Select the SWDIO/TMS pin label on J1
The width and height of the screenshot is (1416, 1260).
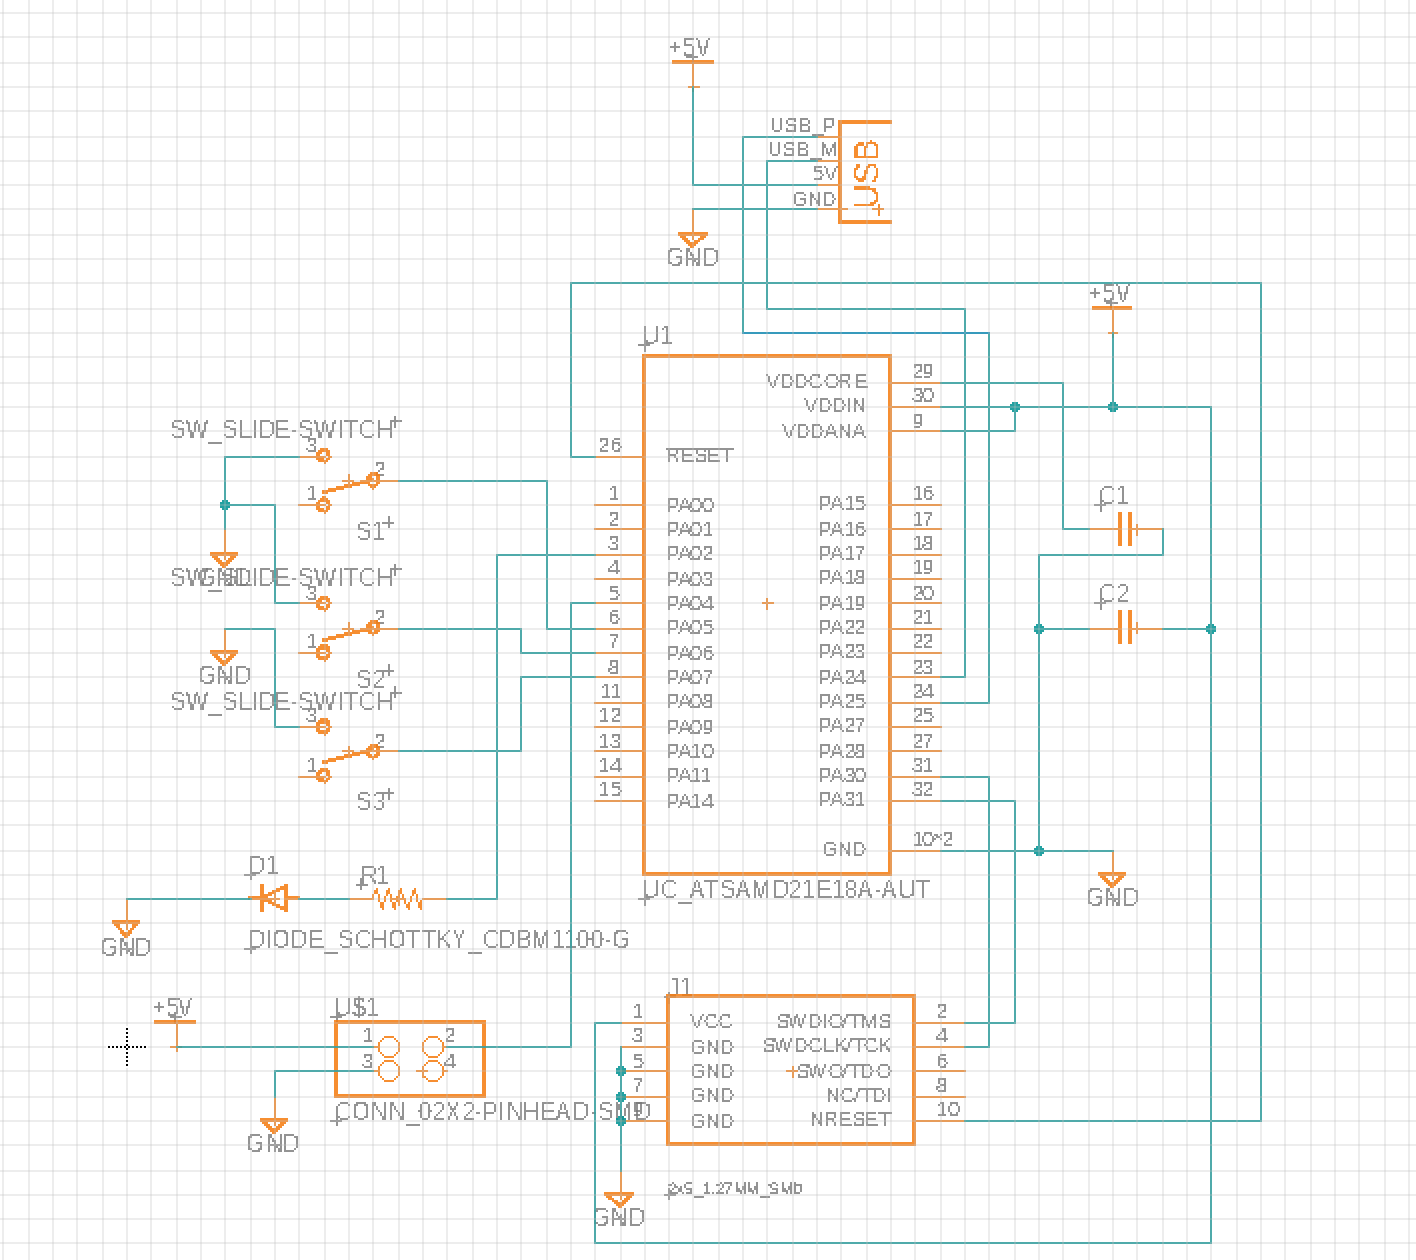point(833,1021)
